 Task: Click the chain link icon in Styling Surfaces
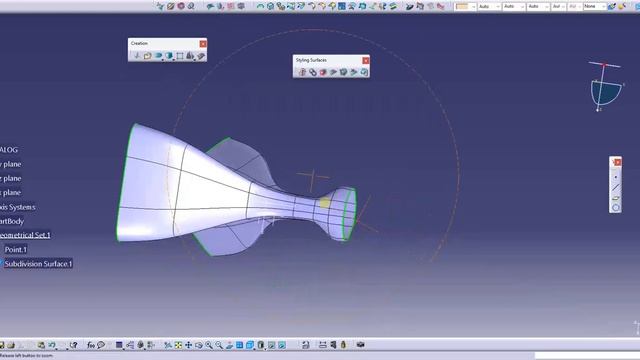pos(313,72)
